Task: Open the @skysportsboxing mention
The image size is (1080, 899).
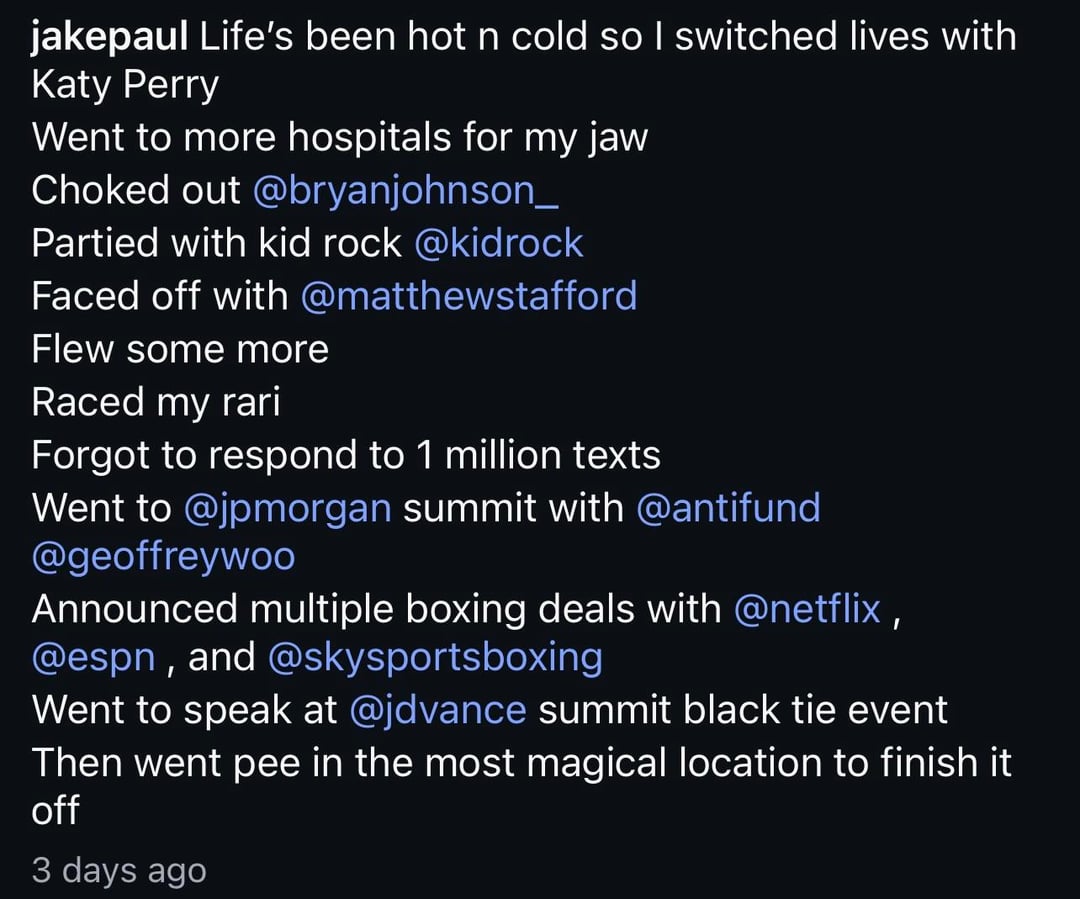Action: tap(435, 658)
